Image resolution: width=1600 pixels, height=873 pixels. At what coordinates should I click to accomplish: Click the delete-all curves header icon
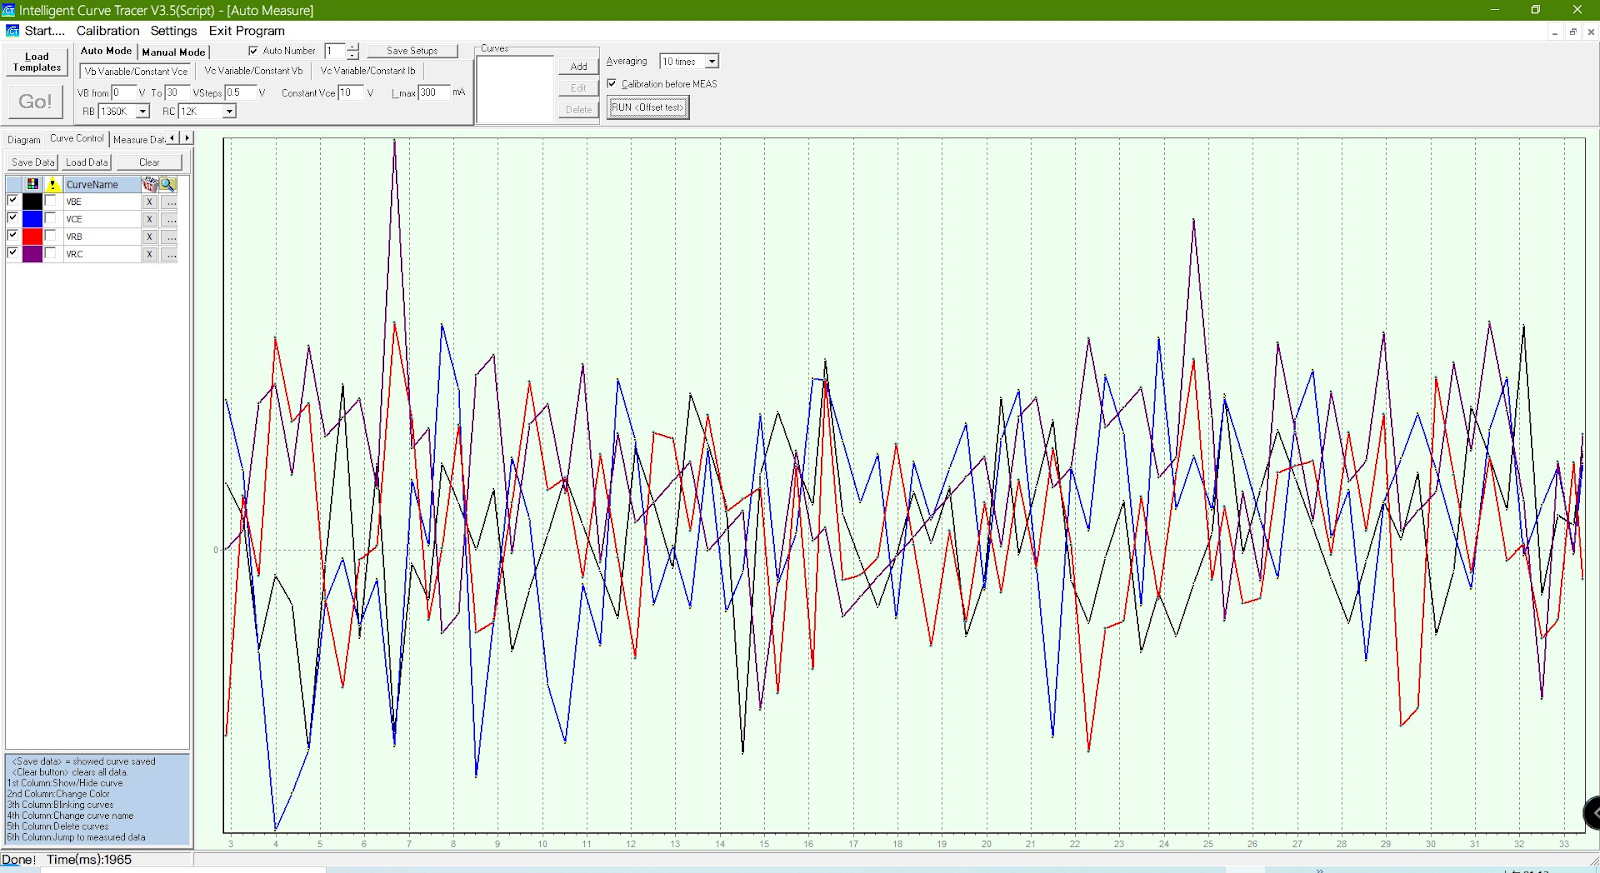point(150,184)
